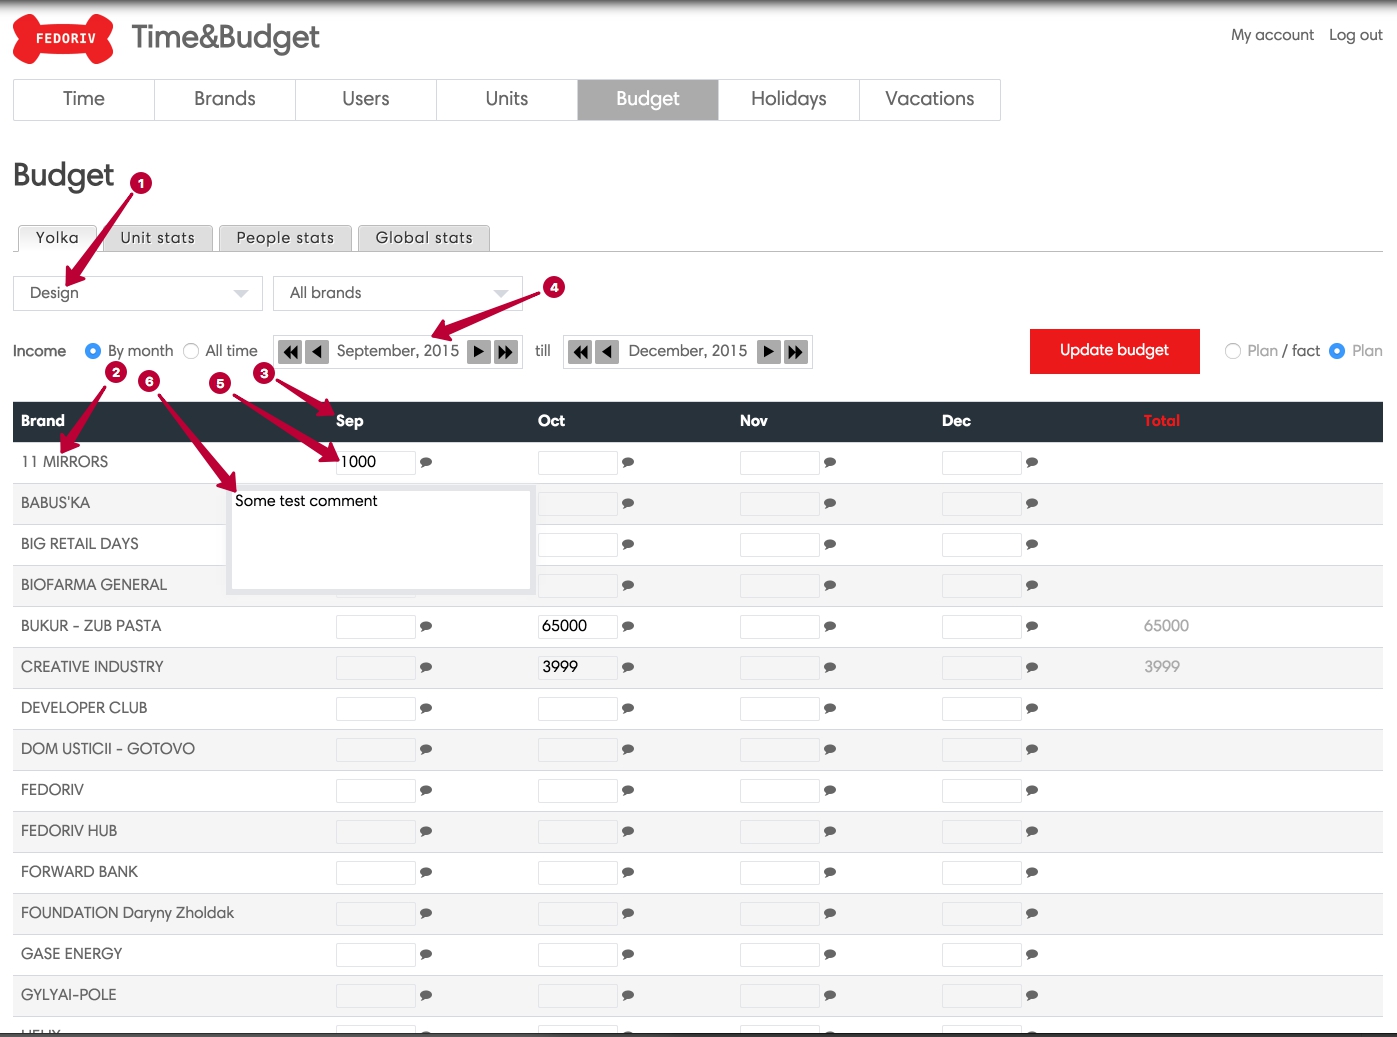This screenshot has height=1037, width=1397.
Task: Switch to the People stats sub-tab
Action: coord(285,238)
